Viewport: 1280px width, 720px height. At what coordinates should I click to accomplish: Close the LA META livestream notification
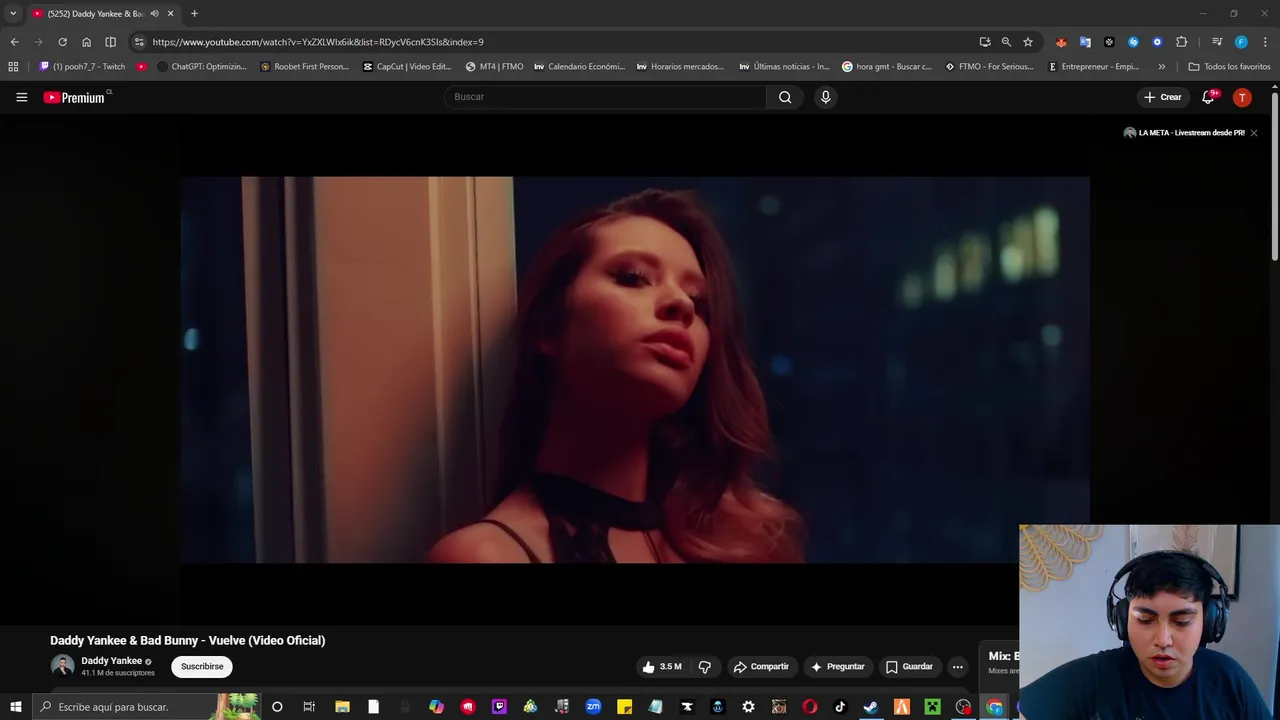[x=1253, y=133]
